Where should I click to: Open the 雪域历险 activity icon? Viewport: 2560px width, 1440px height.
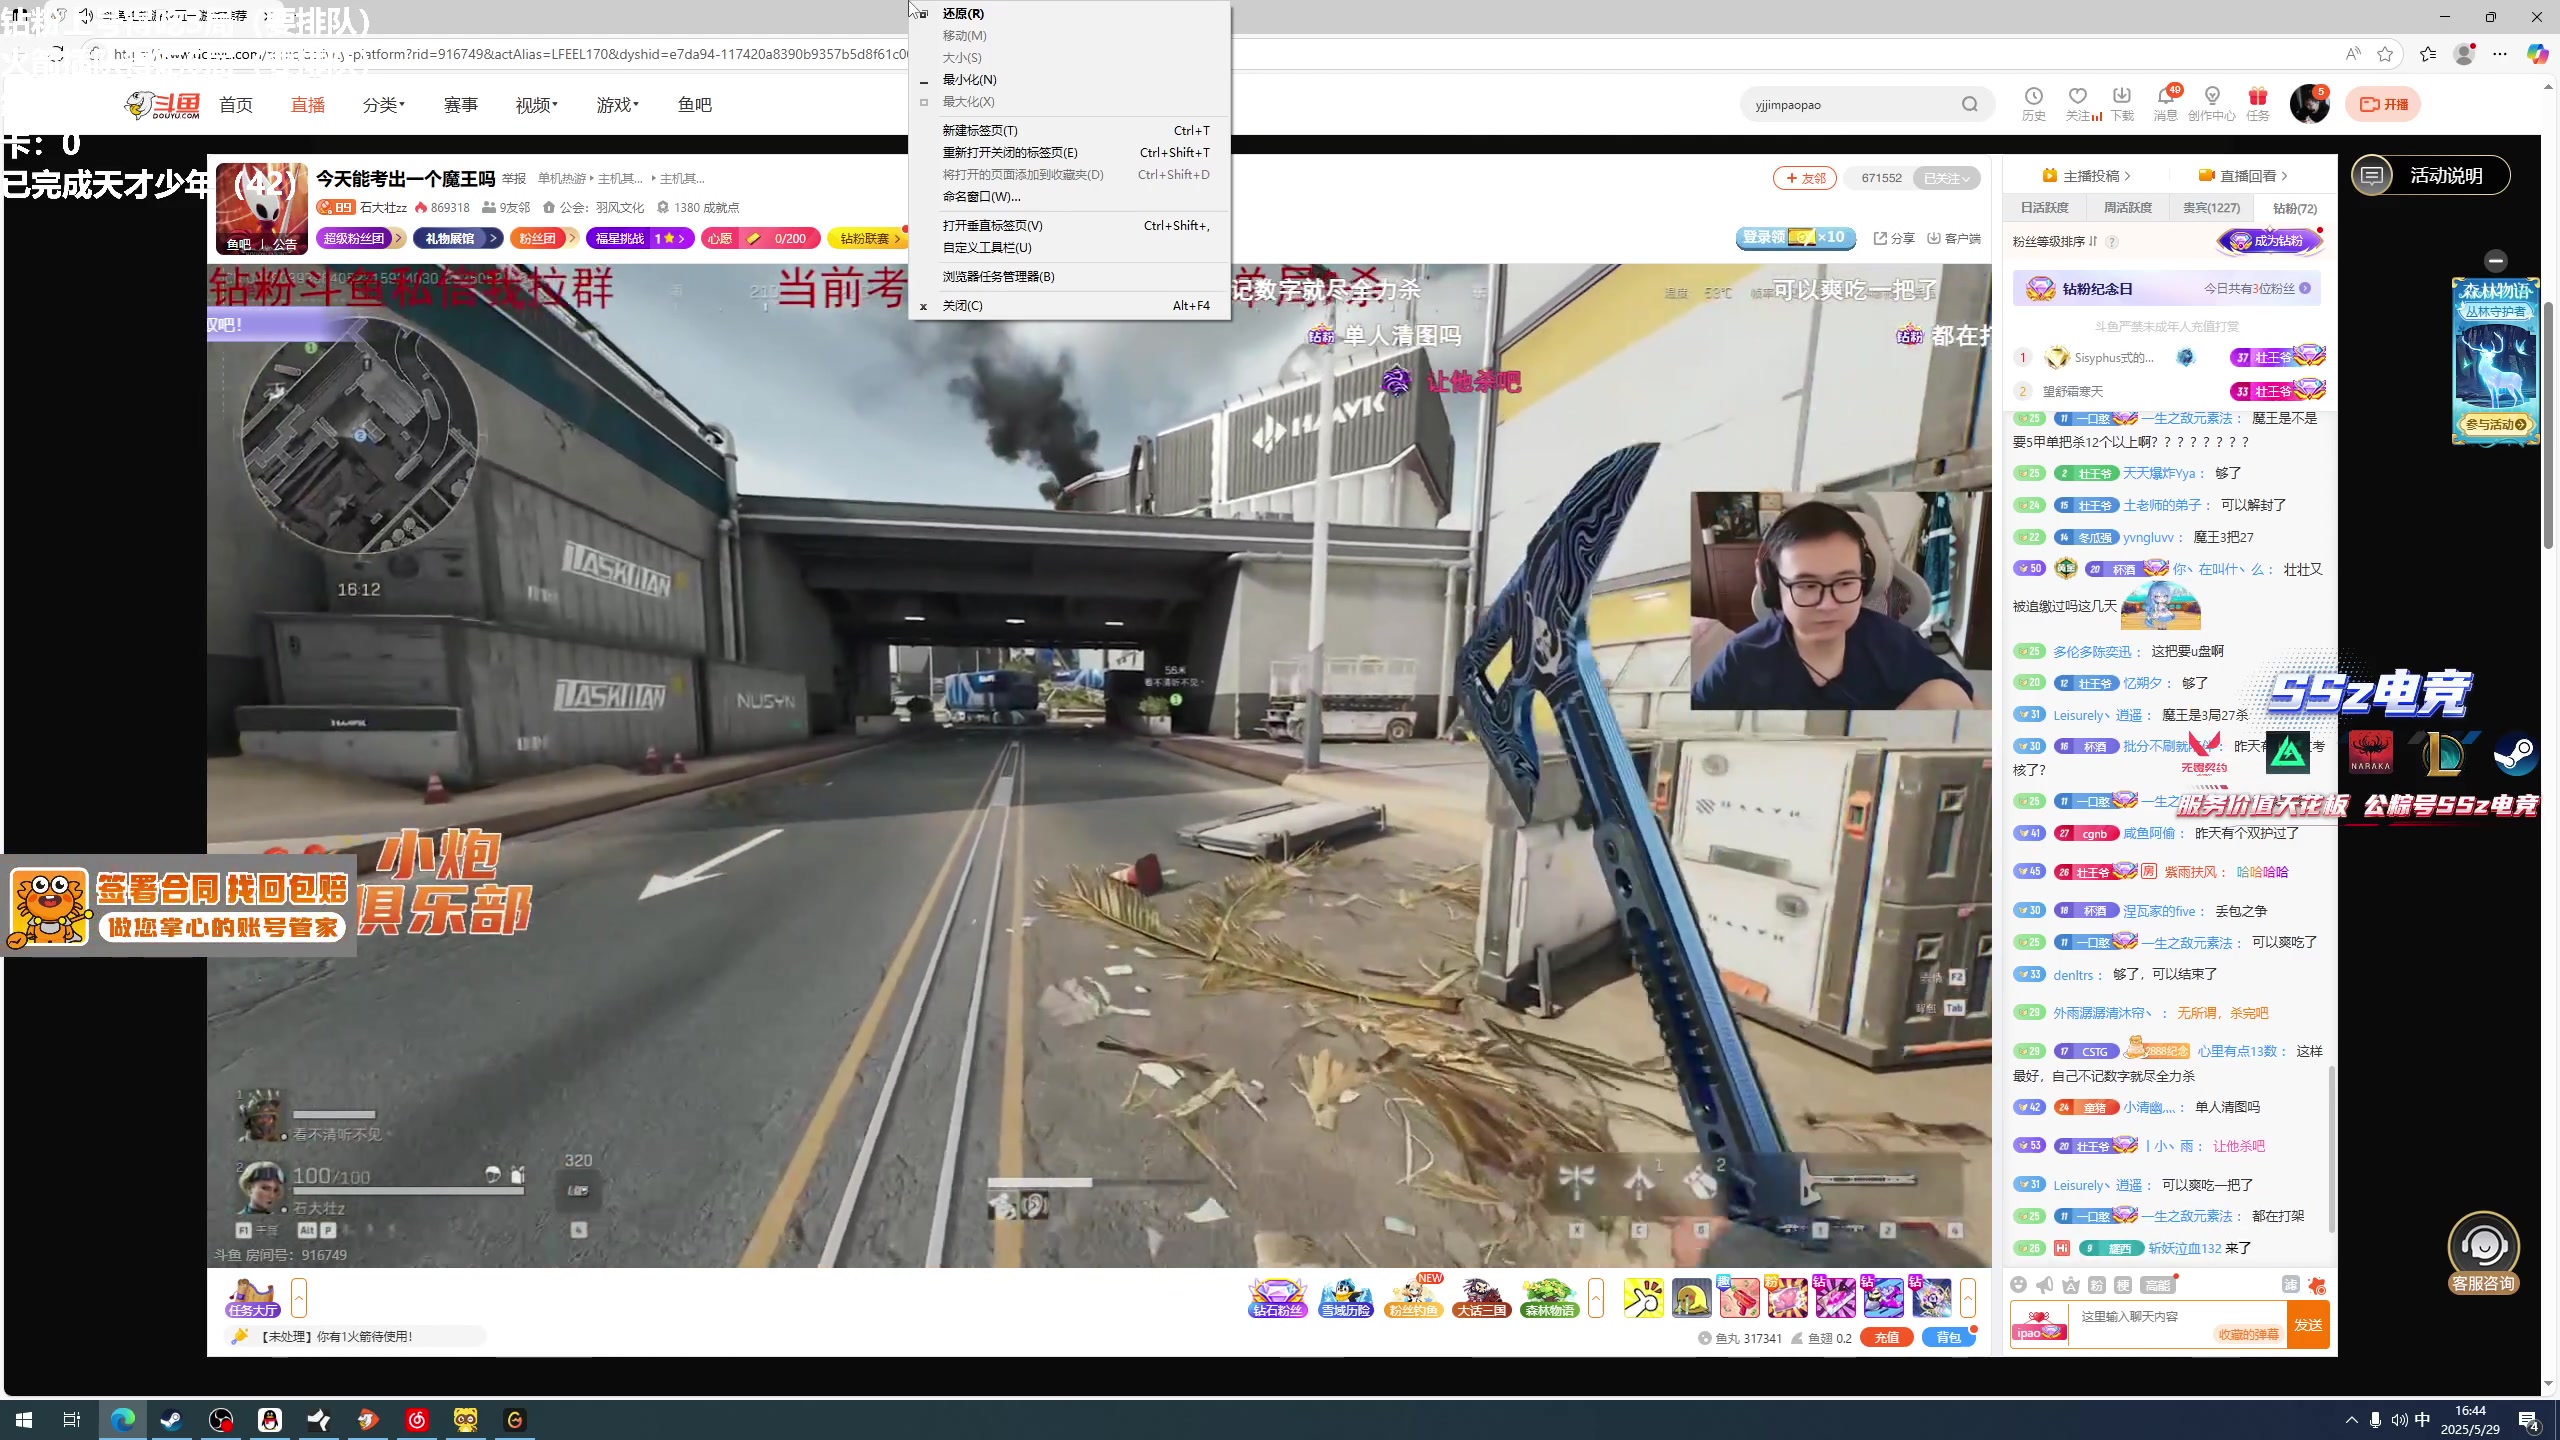click(1346, 1298)
